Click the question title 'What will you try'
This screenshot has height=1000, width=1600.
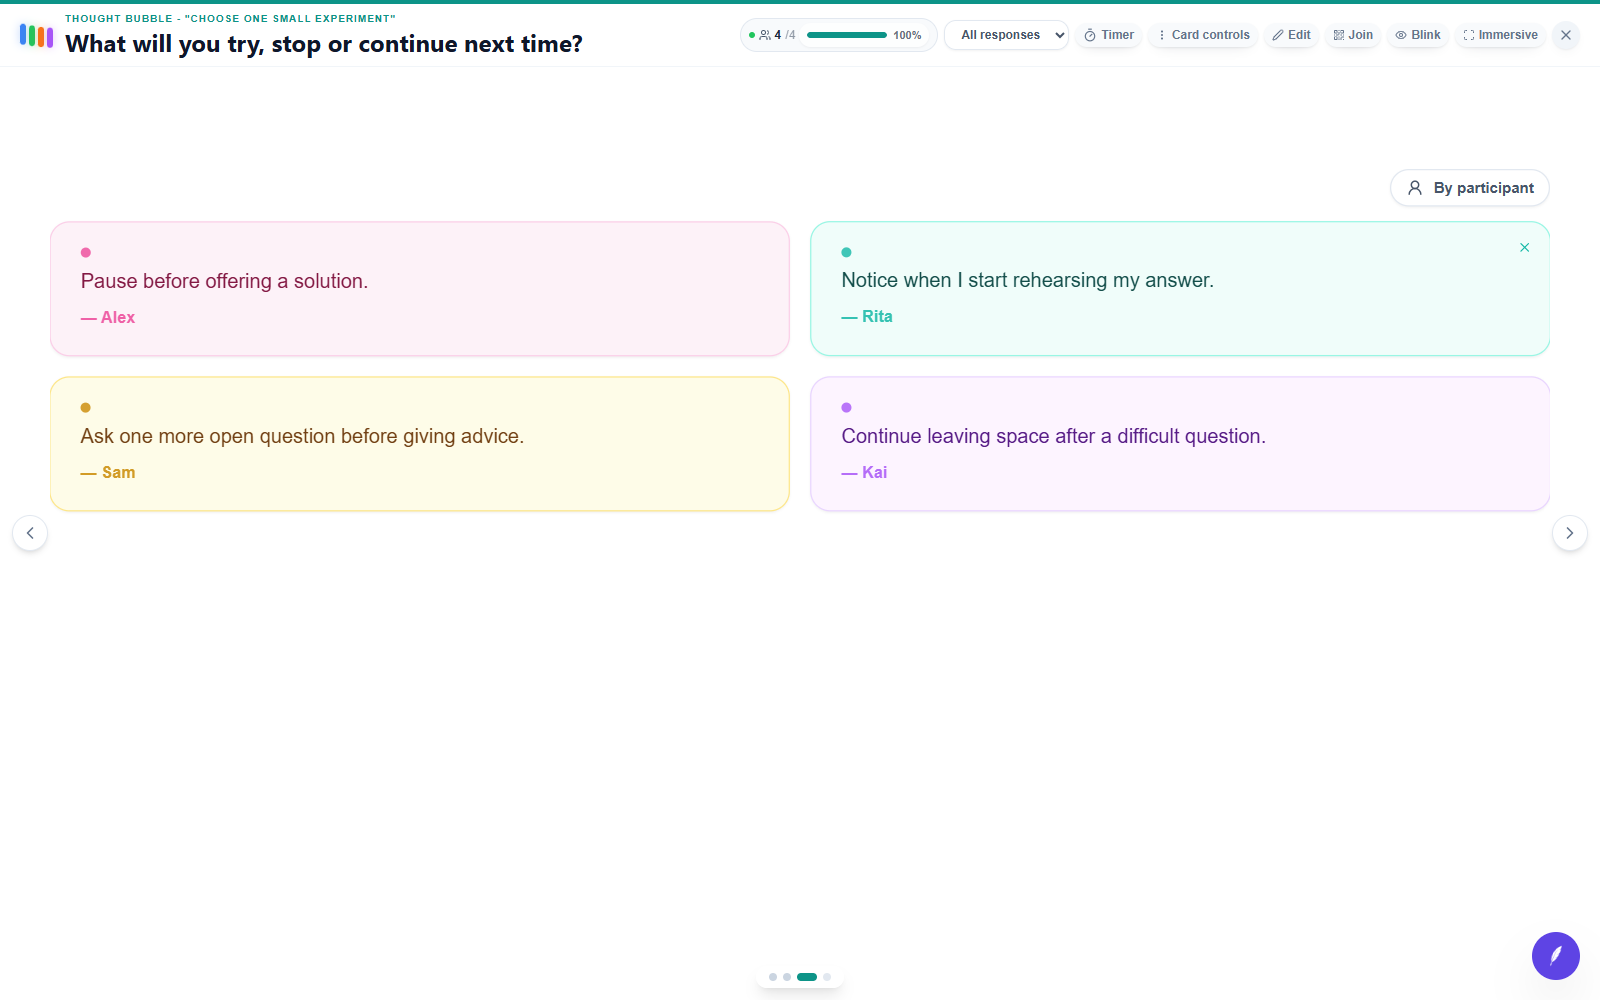tap(324, 44)
